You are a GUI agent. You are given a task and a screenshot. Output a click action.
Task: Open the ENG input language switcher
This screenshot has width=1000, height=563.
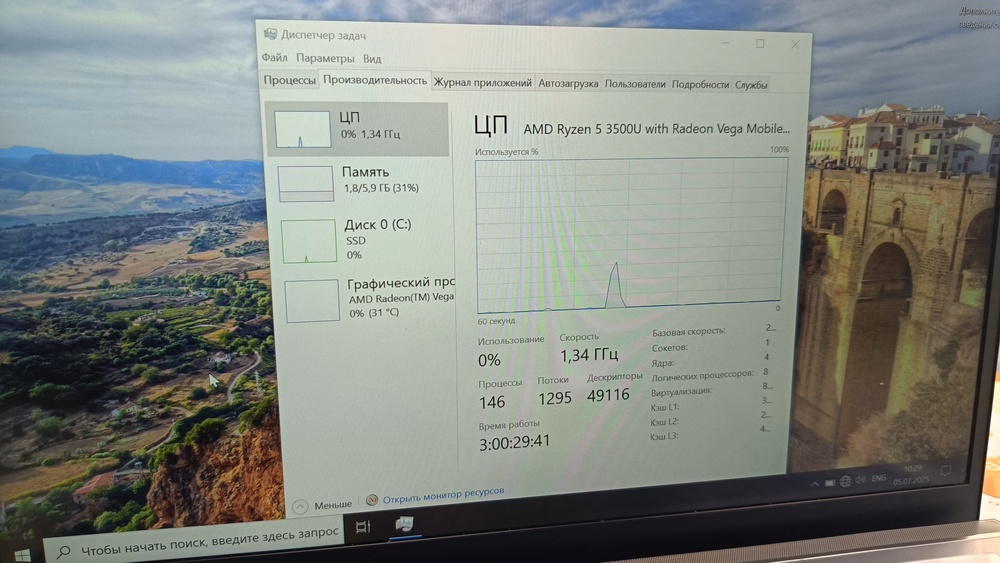pos(879,481)
